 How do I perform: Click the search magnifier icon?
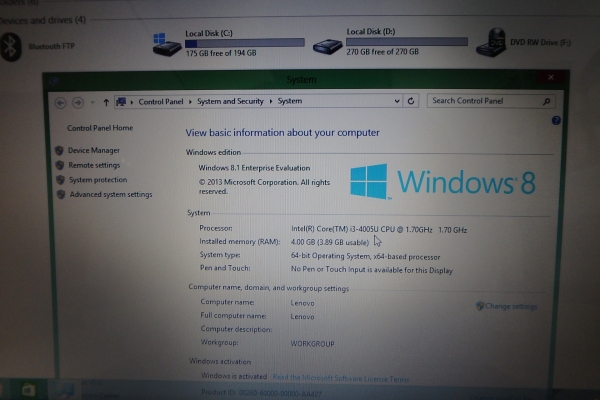tap(546, 101)
